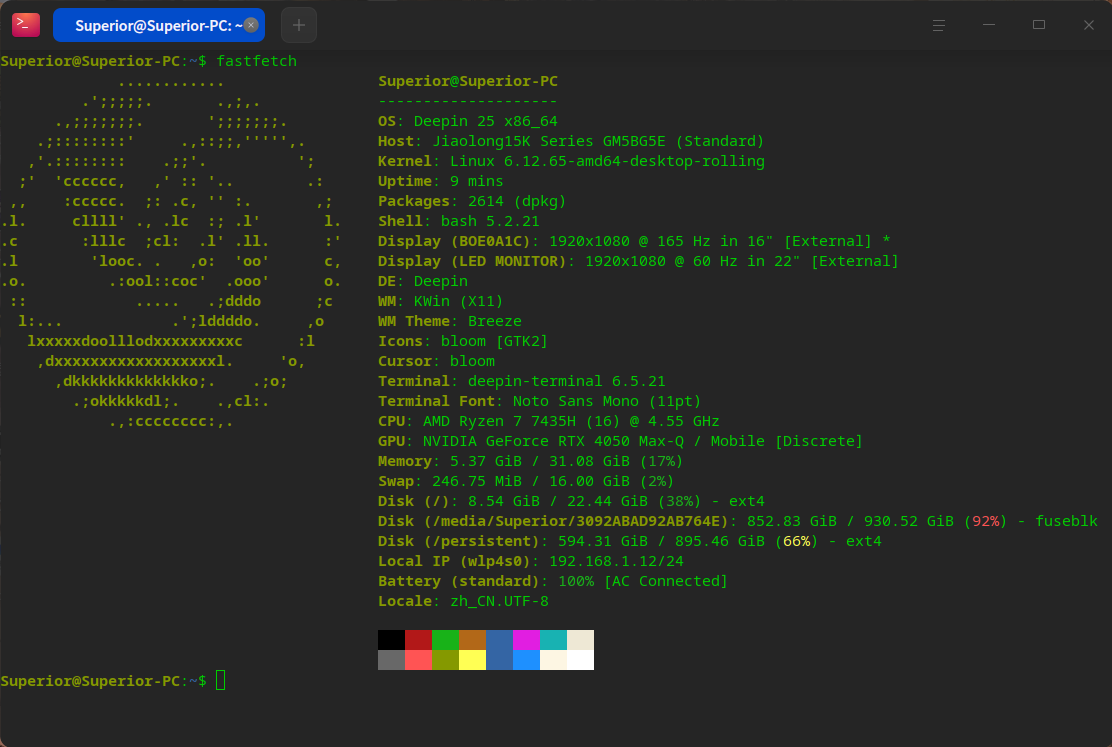Select the "Swap: 246.75 MiB" line
The width and height of the screenshot is (1112, 747).
pos(450,481)
